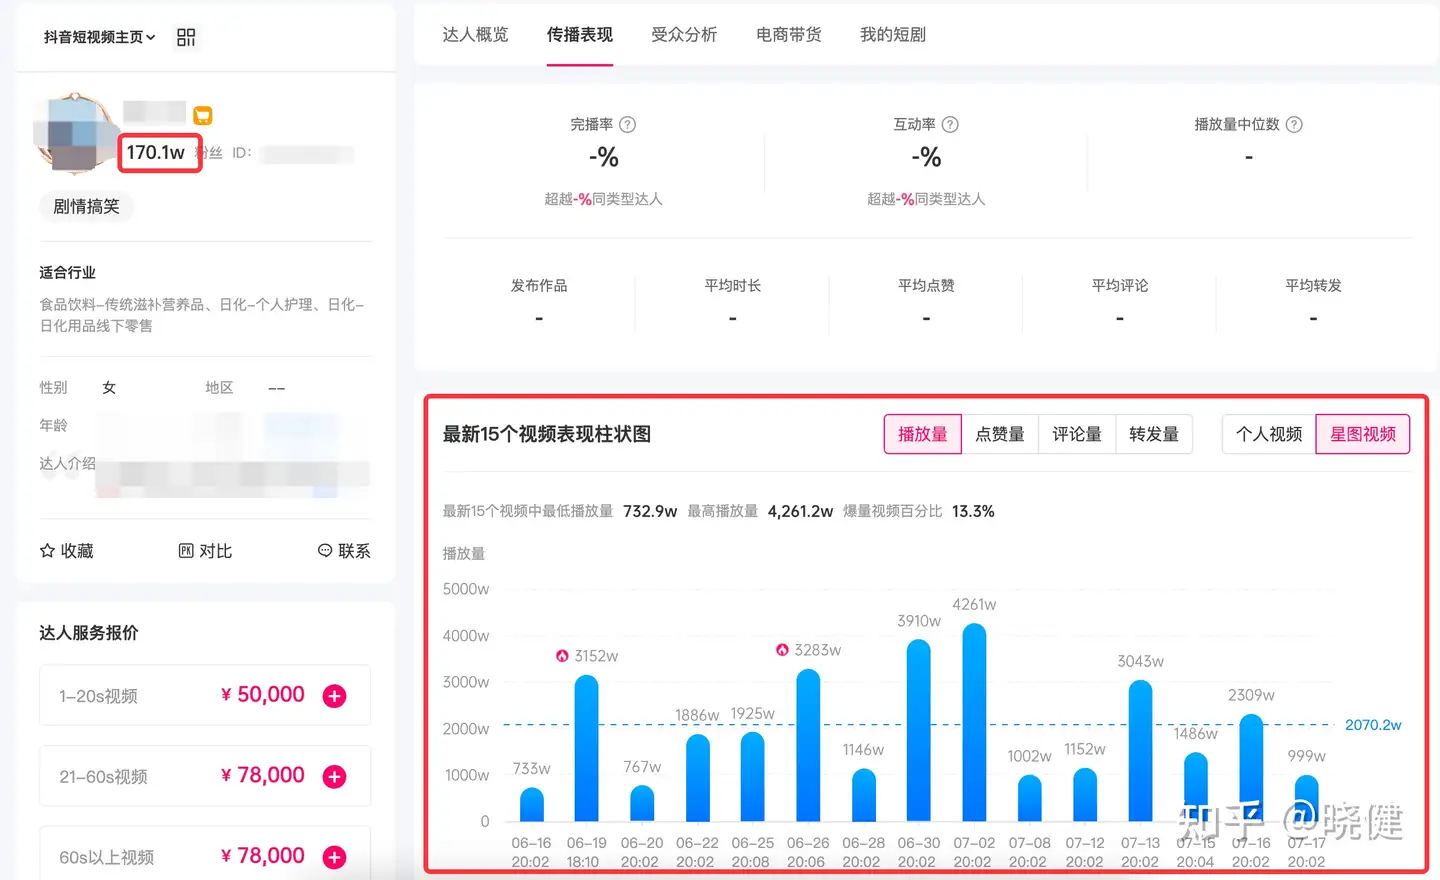Select the 转发量 chart option
This screenshot has height=880, width=1440.
pos(1153,434)
